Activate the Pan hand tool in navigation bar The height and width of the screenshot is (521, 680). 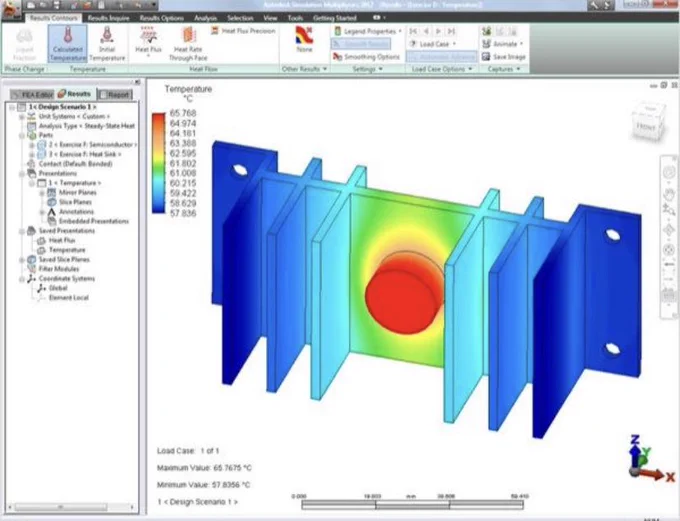click(669, 193)
